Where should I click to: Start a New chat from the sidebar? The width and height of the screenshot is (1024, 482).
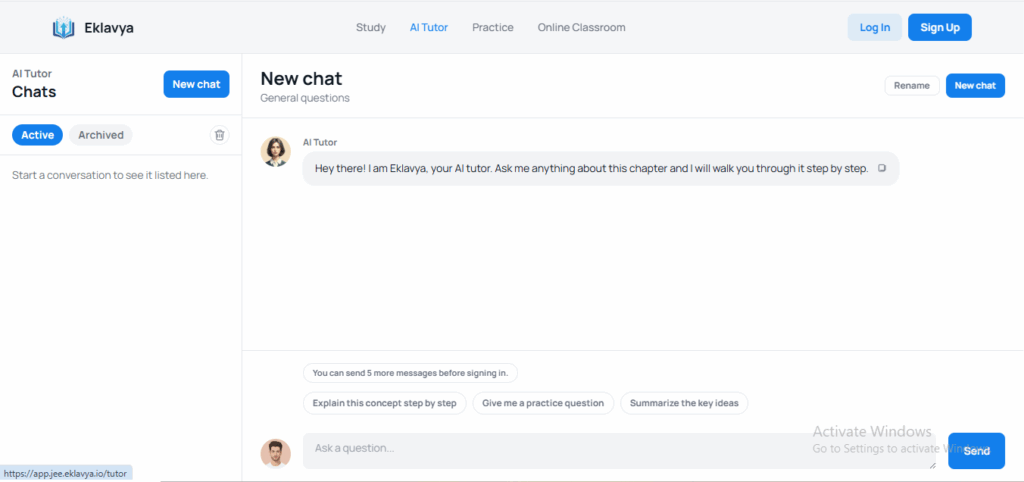196,84
